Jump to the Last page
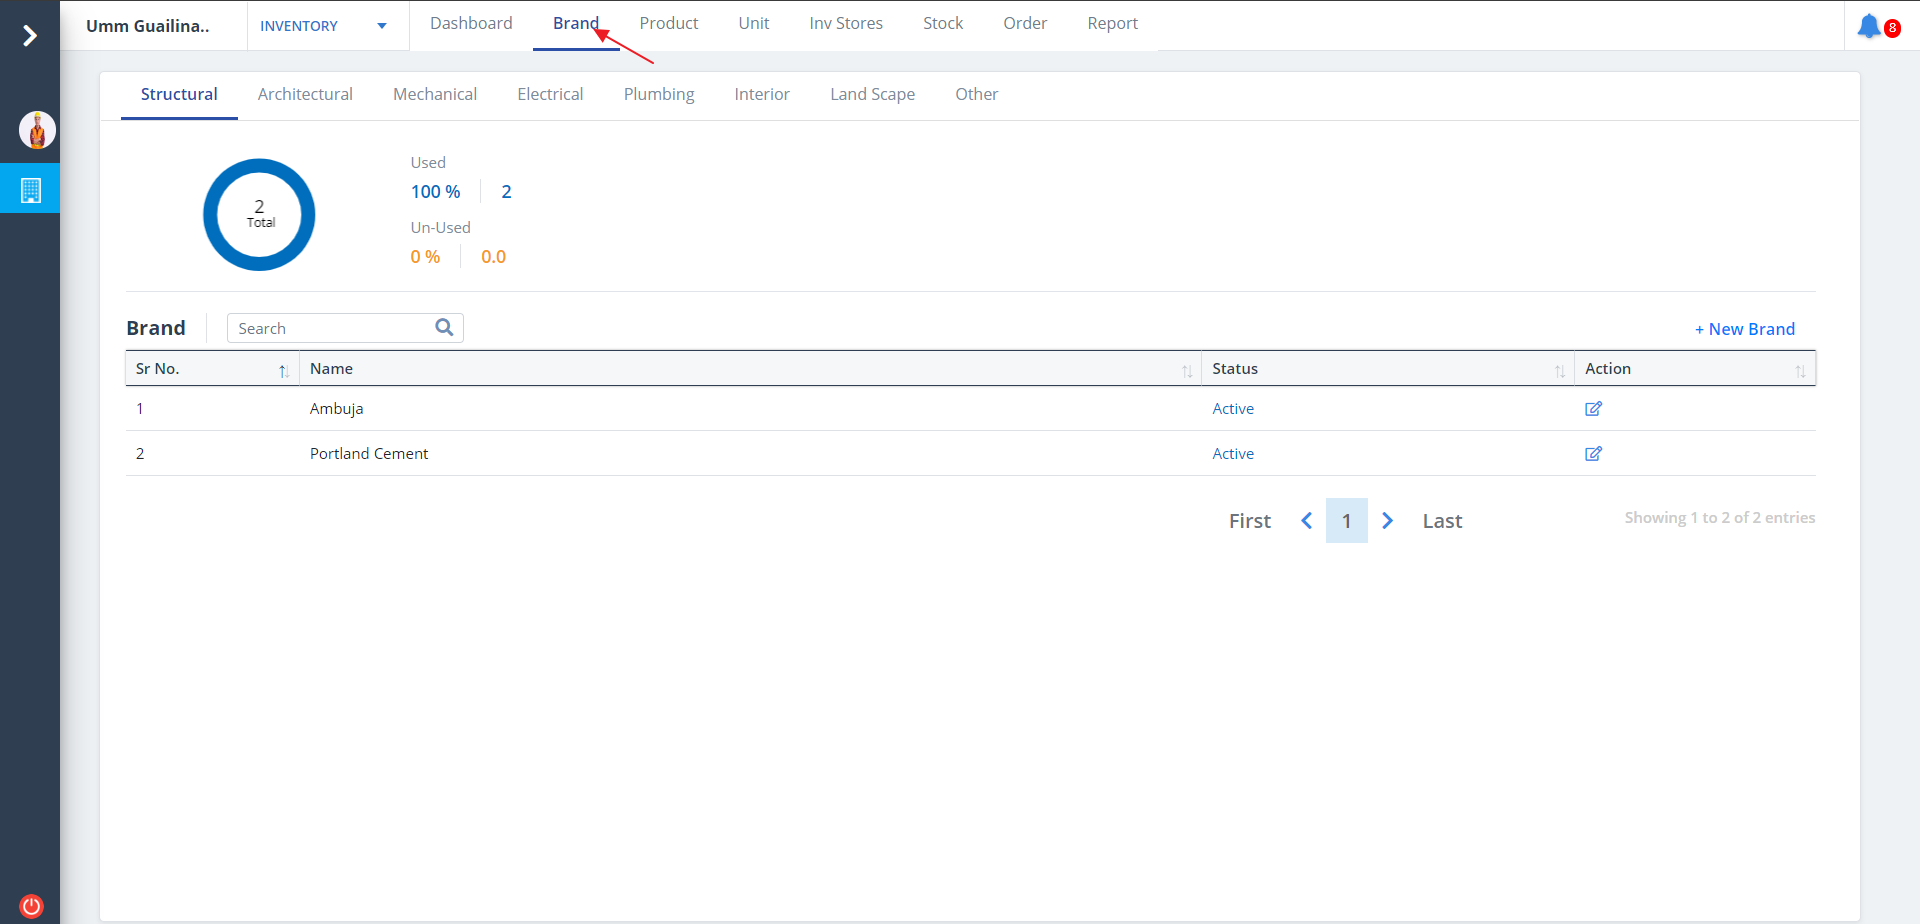 pos(1441,521)
